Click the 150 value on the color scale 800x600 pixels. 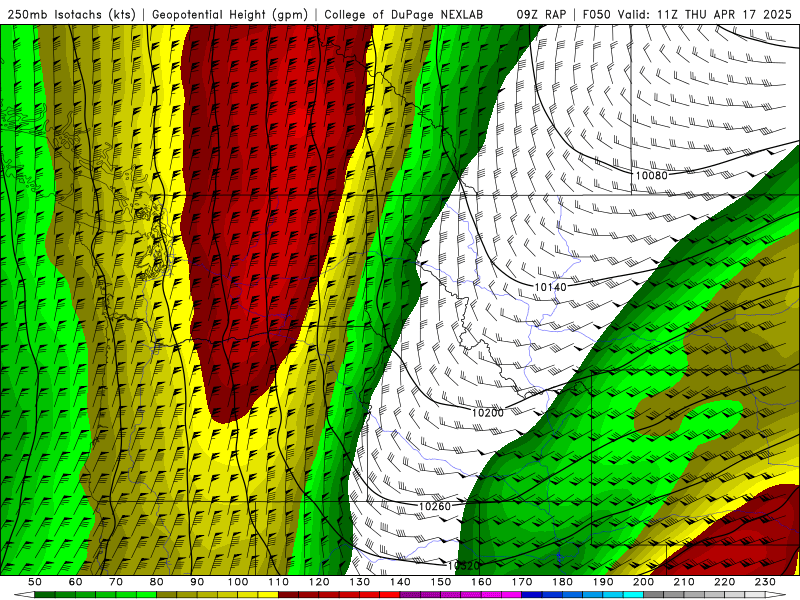pyautogui.click(x=441, y=582)
